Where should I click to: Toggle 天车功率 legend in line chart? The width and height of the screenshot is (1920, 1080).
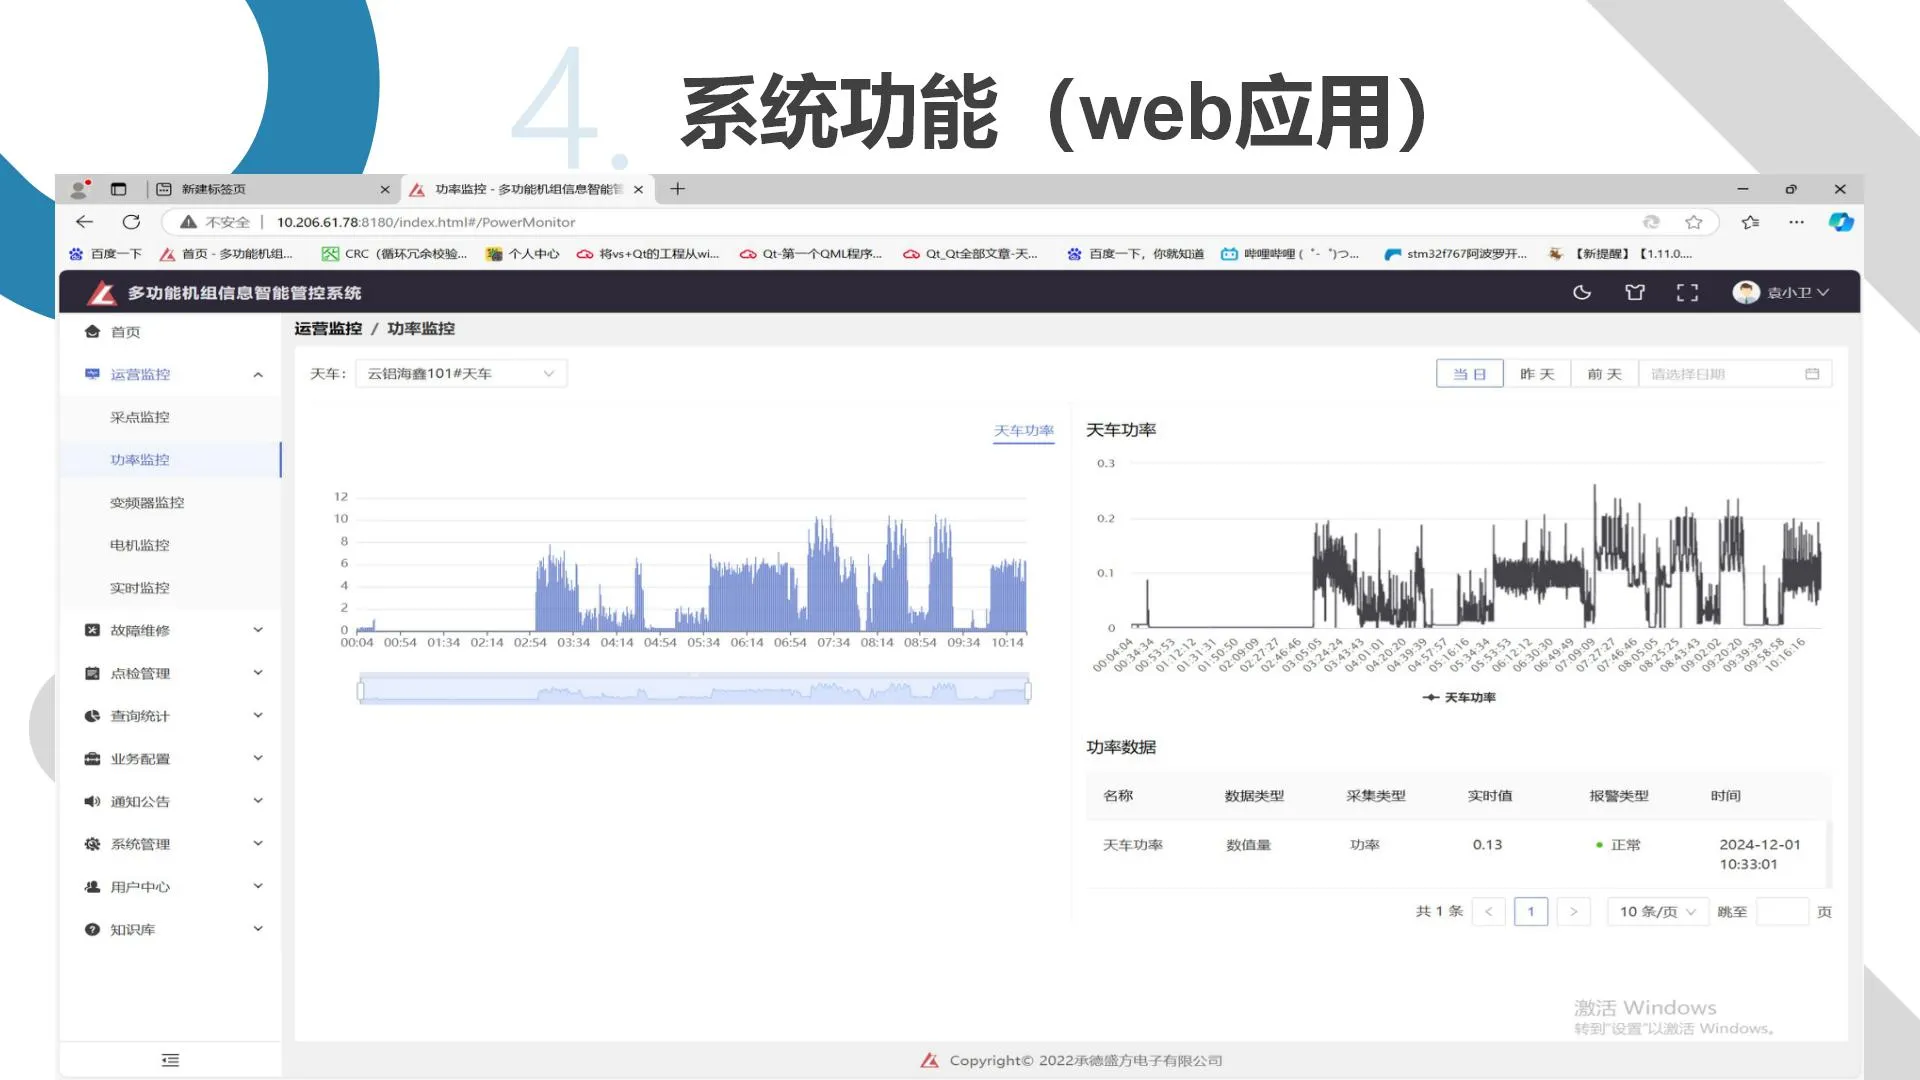[1460, 698]
